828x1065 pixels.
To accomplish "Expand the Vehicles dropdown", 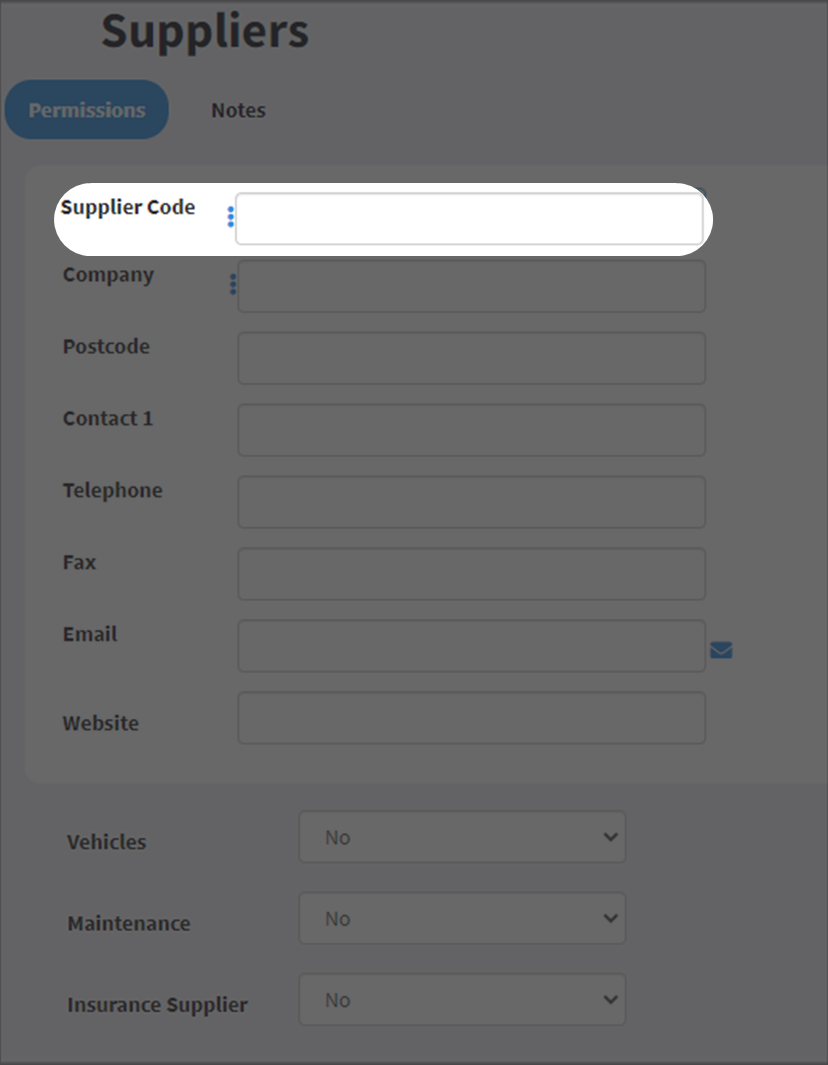I will (x=462, y=837).
